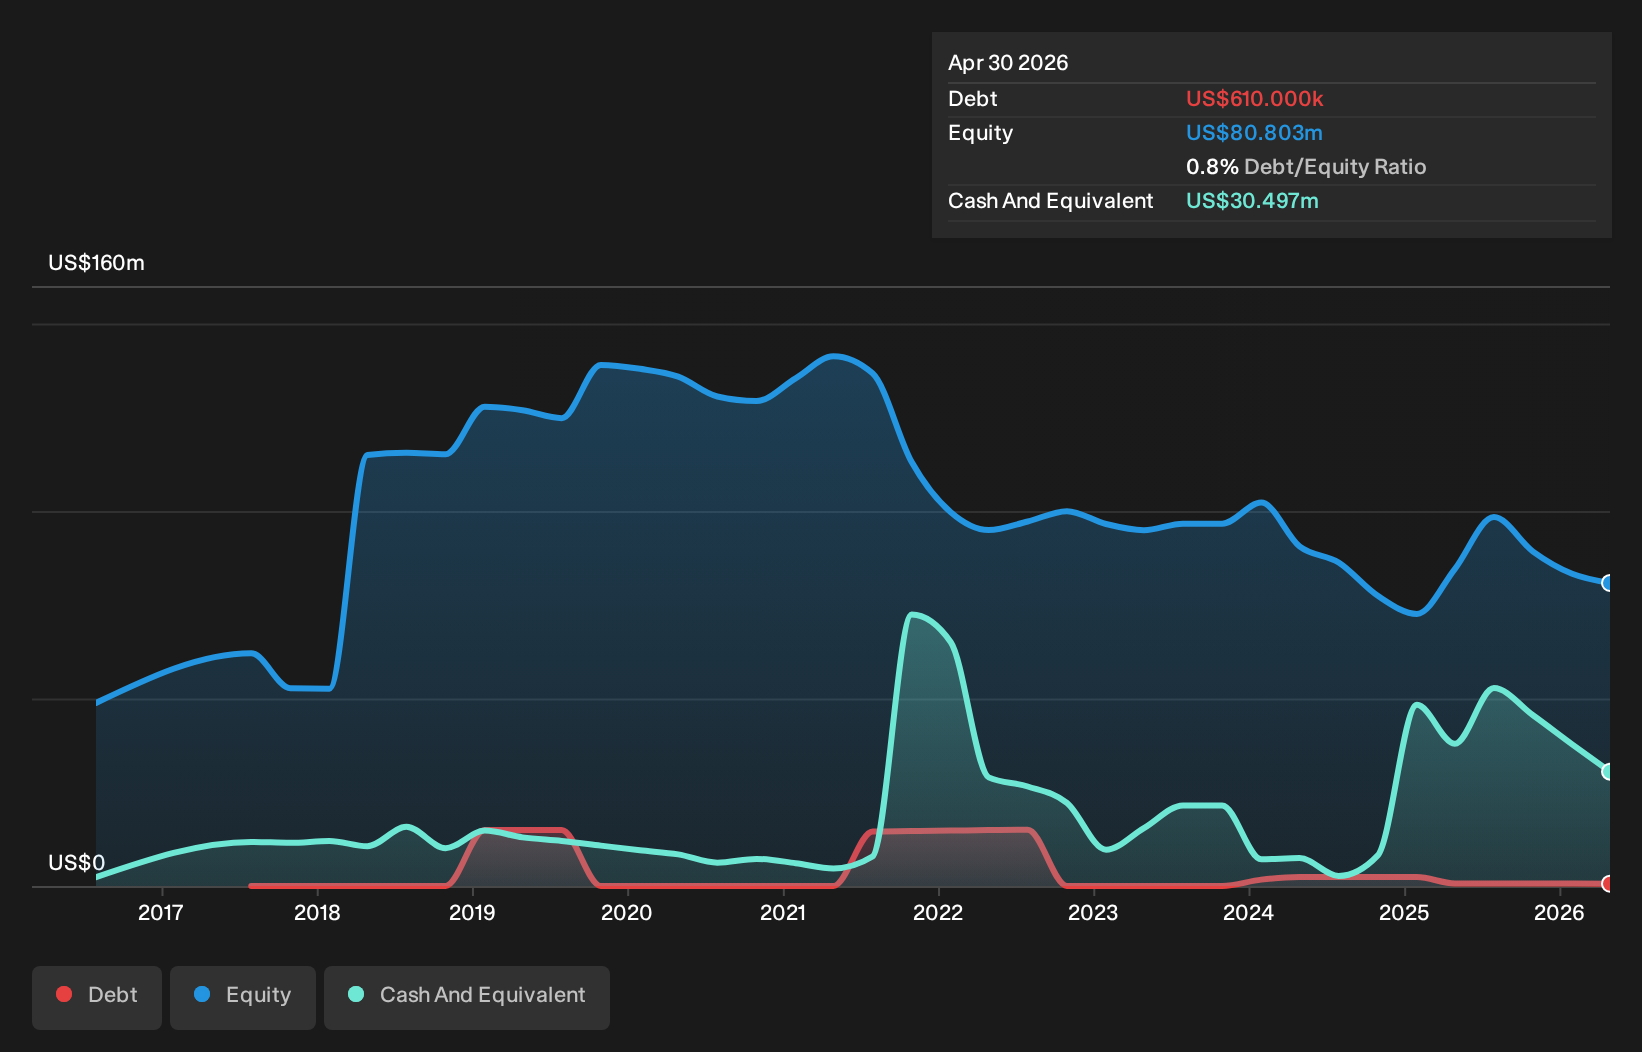The height and width of the screenshot is (1052, 1642).
Task: Click the Cash And Equivalent tooltip label
Action: (1051, 201)
